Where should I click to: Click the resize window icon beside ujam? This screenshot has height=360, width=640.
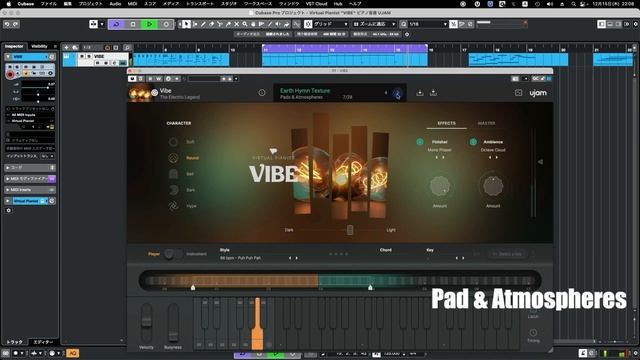pyautogui.click(x=518, y=93)
